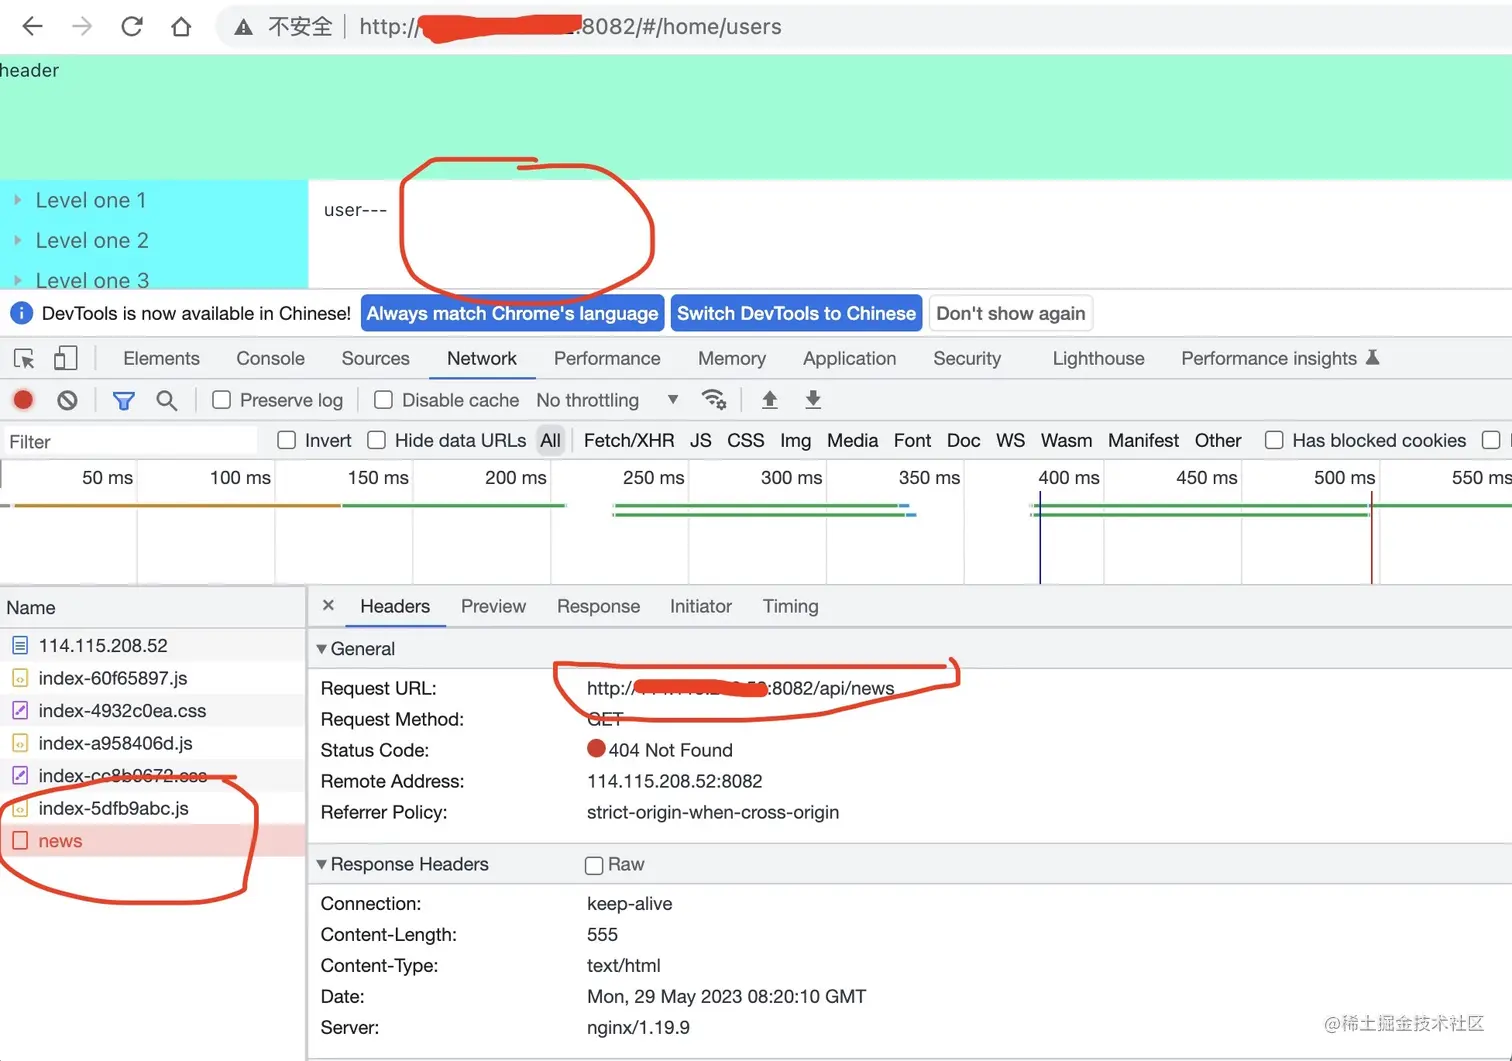The height and width of the screenshot is (1061, 1512).
Task: Open the Elements tab
Action: (161, 358)
